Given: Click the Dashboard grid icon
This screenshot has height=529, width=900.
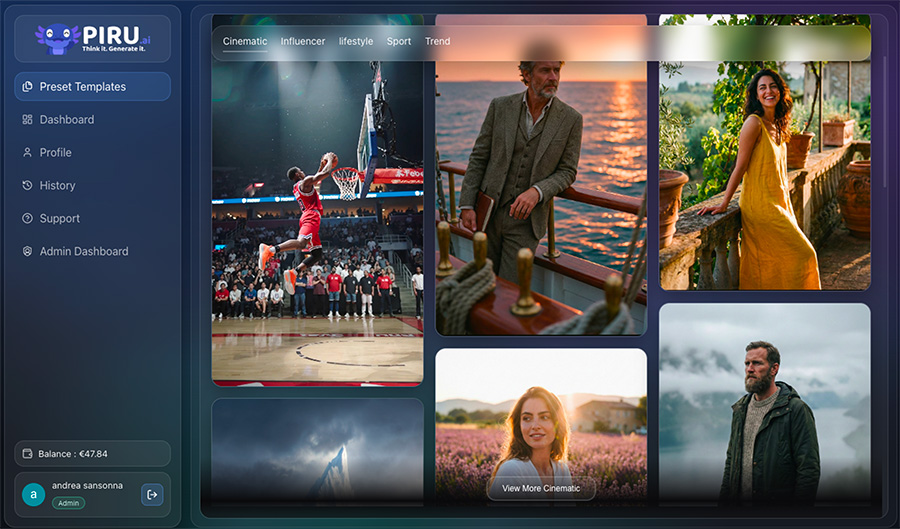Looking at the screenshot, I should 28,120.
